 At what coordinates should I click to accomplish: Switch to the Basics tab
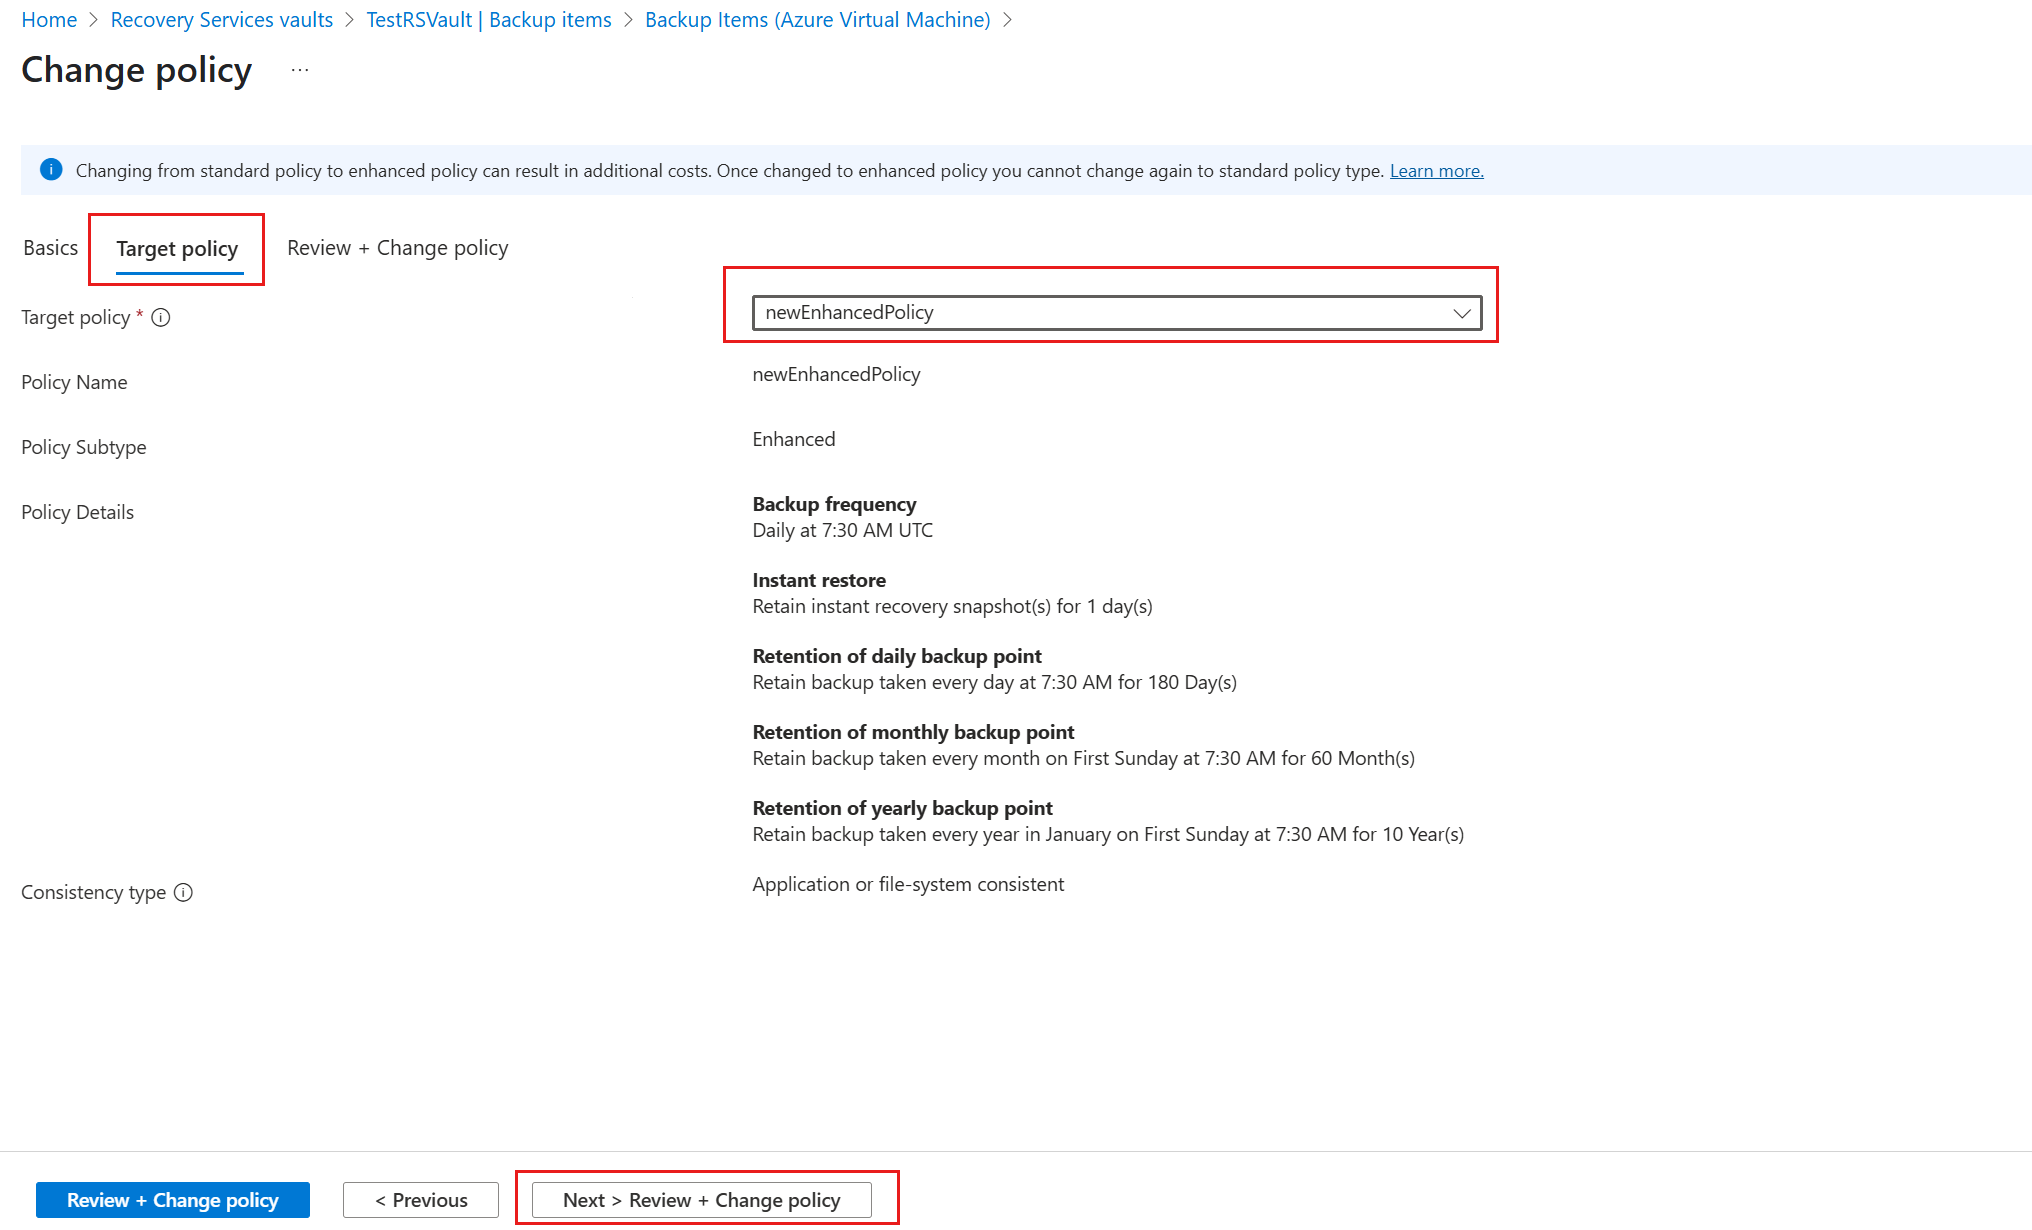(50, 248)
